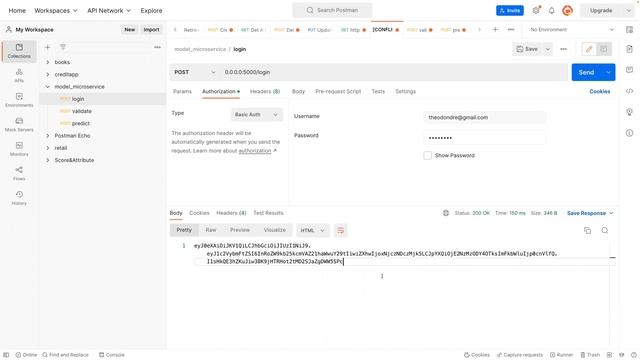Open the APIs sidebar panel

point(19,76)
